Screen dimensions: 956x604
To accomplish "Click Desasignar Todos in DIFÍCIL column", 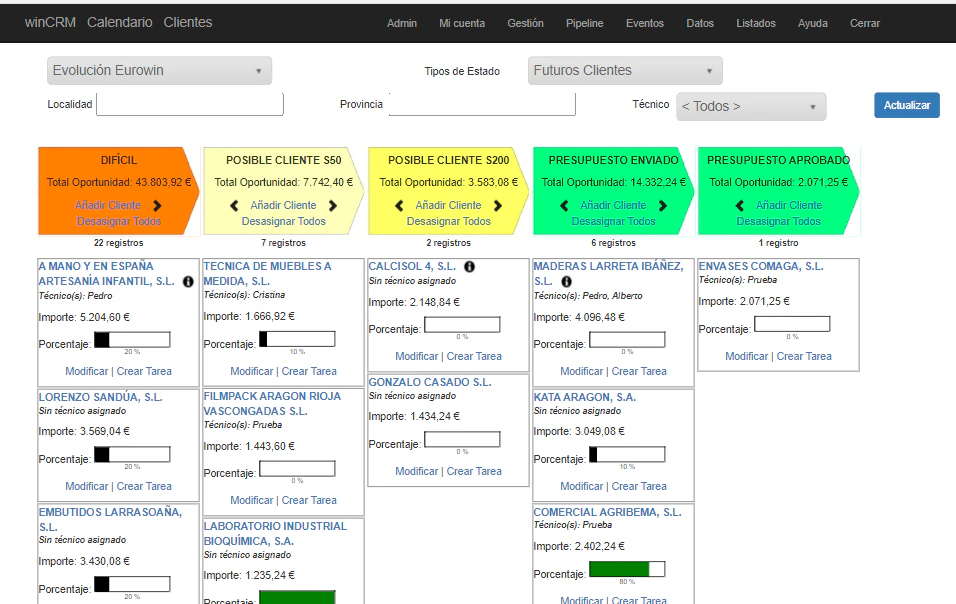I will pos(119,221).
